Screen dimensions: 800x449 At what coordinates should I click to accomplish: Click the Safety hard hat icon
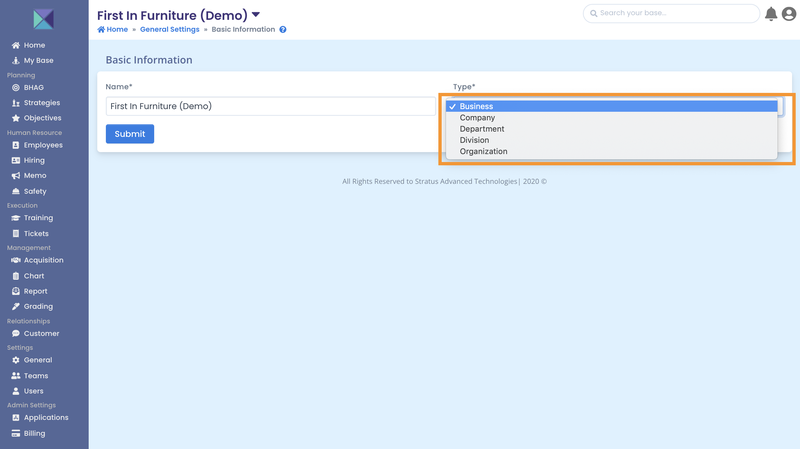[16, 192]
